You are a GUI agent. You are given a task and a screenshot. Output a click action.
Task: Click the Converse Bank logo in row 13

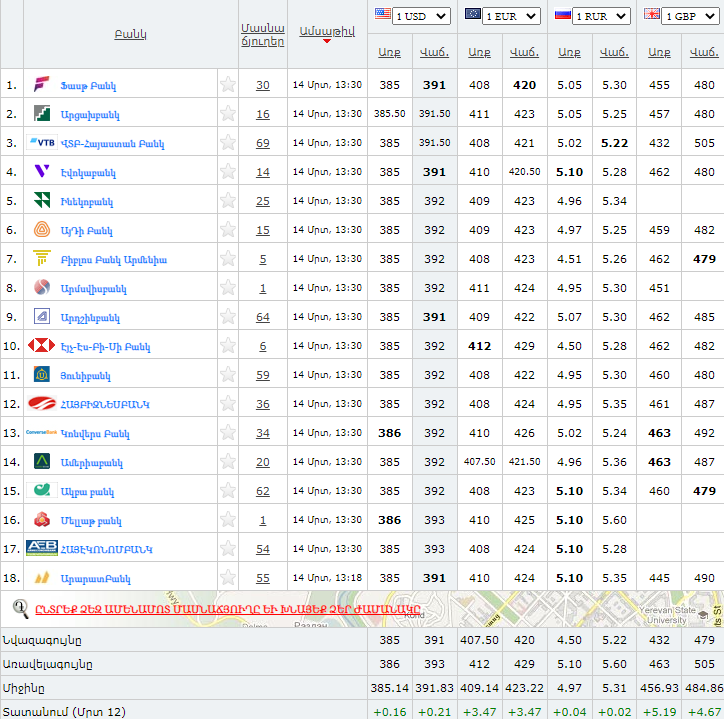(x=42, y=433)
